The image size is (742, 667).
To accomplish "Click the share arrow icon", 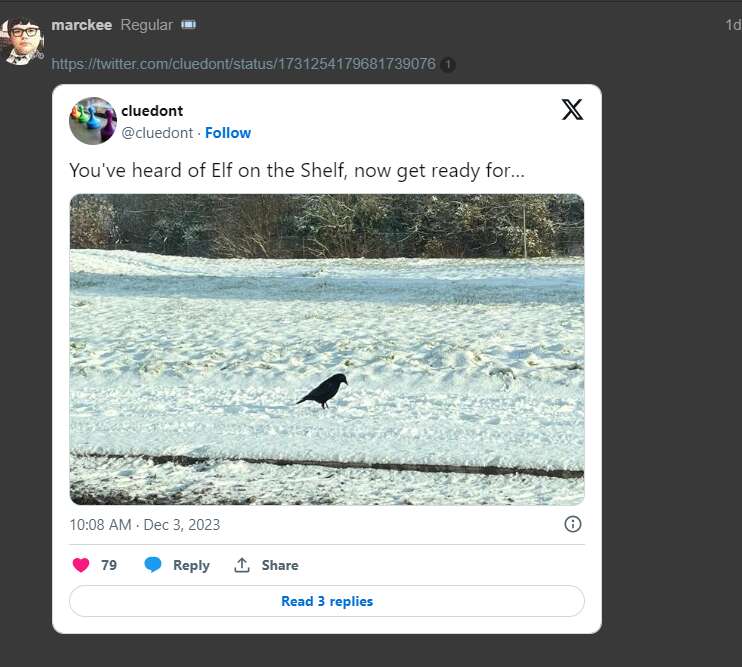I will pos(242,565).
